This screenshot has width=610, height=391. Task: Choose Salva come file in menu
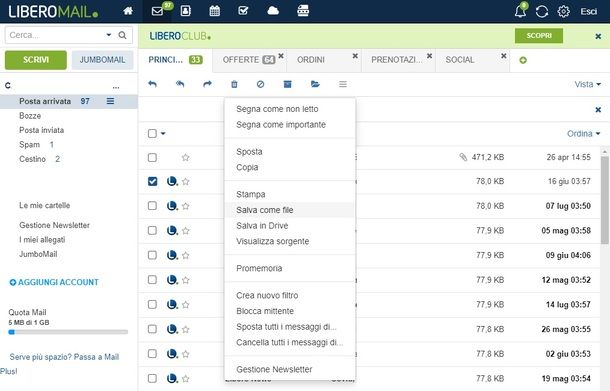tap(290, 210)
